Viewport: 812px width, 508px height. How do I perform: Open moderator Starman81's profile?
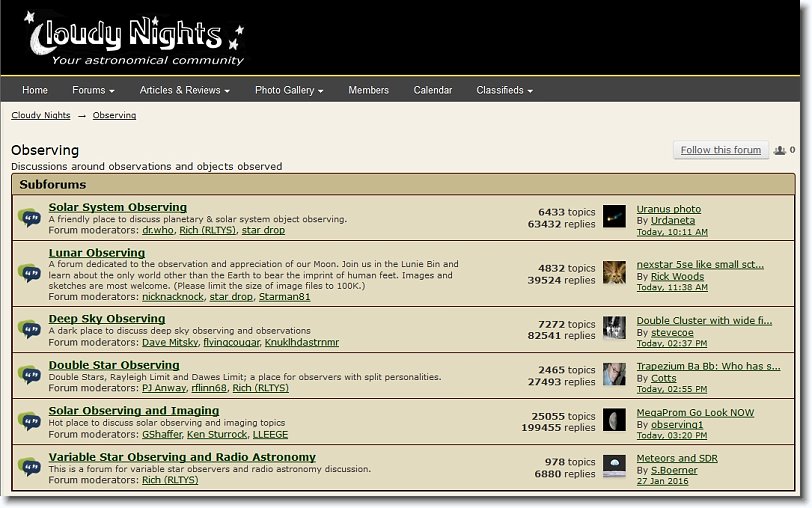coord(284,297)
